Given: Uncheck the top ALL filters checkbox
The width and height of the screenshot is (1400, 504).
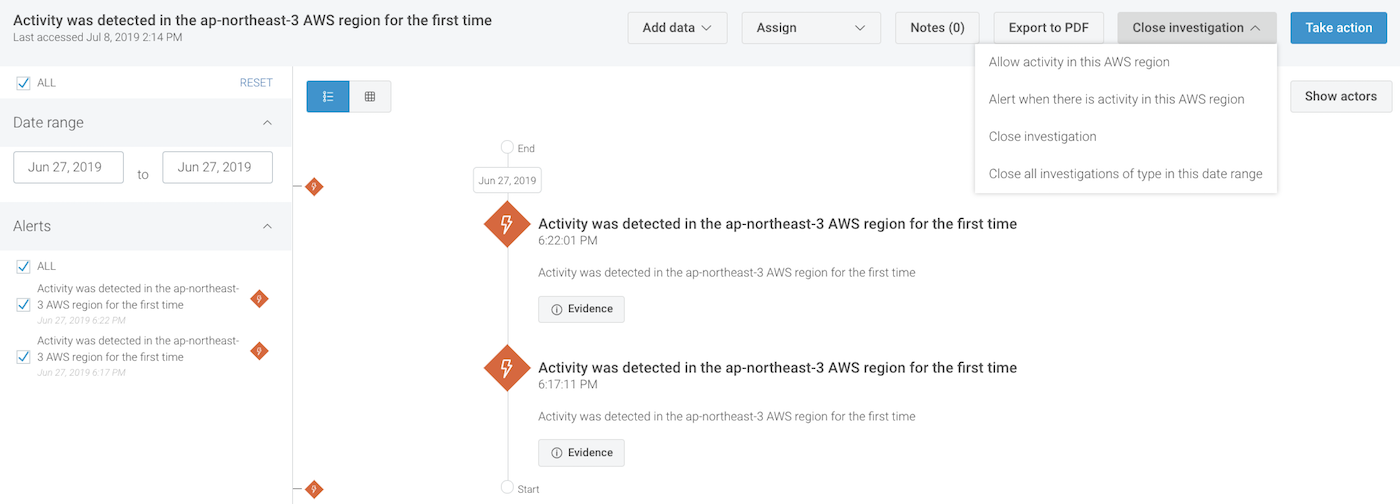Looking at the screenshot, I should 24,83.
